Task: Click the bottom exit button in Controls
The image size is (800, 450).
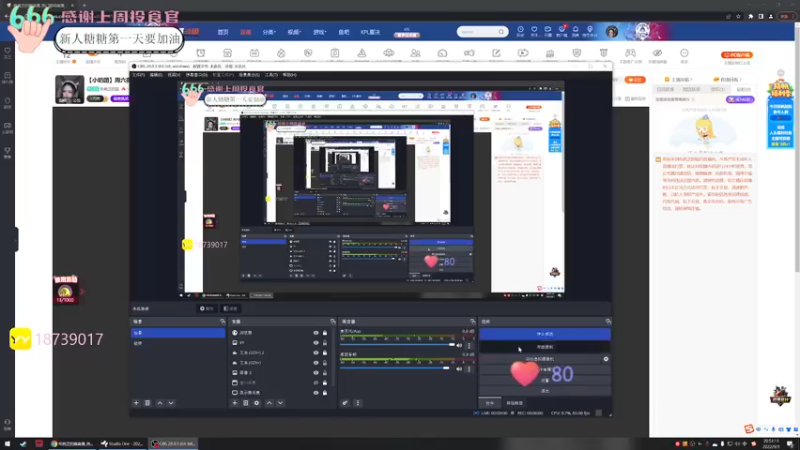Action: tap(545, 391)
